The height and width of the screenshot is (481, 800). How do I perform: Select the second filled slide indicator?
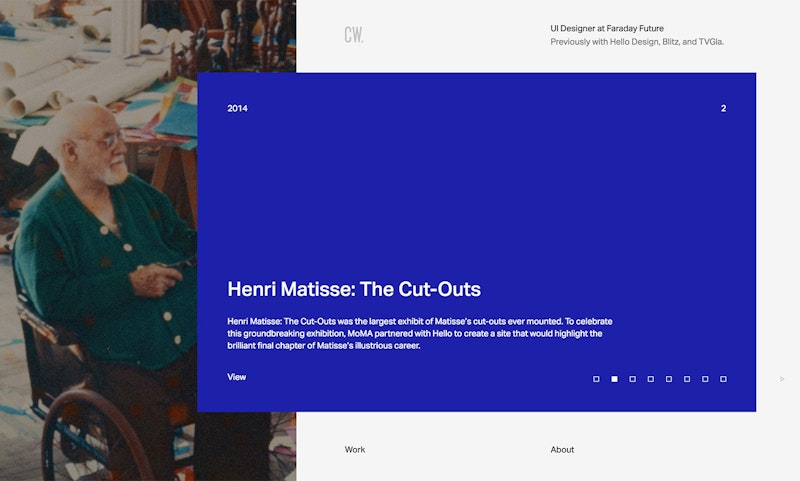614,379
